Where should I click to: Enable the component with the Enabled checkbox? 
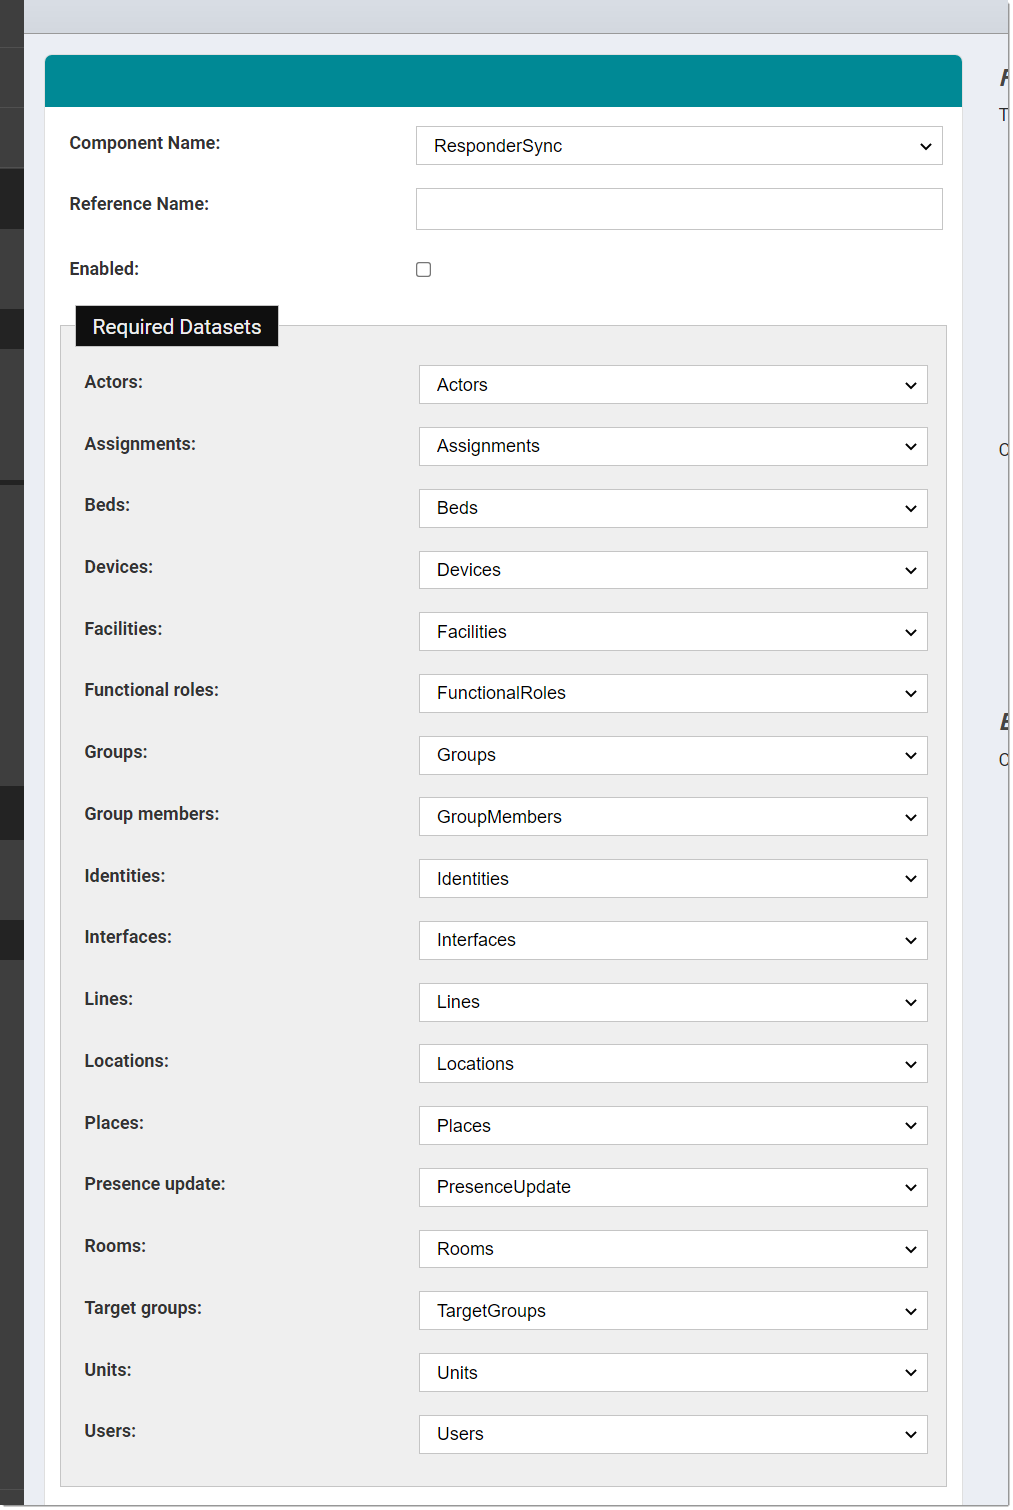424,270
